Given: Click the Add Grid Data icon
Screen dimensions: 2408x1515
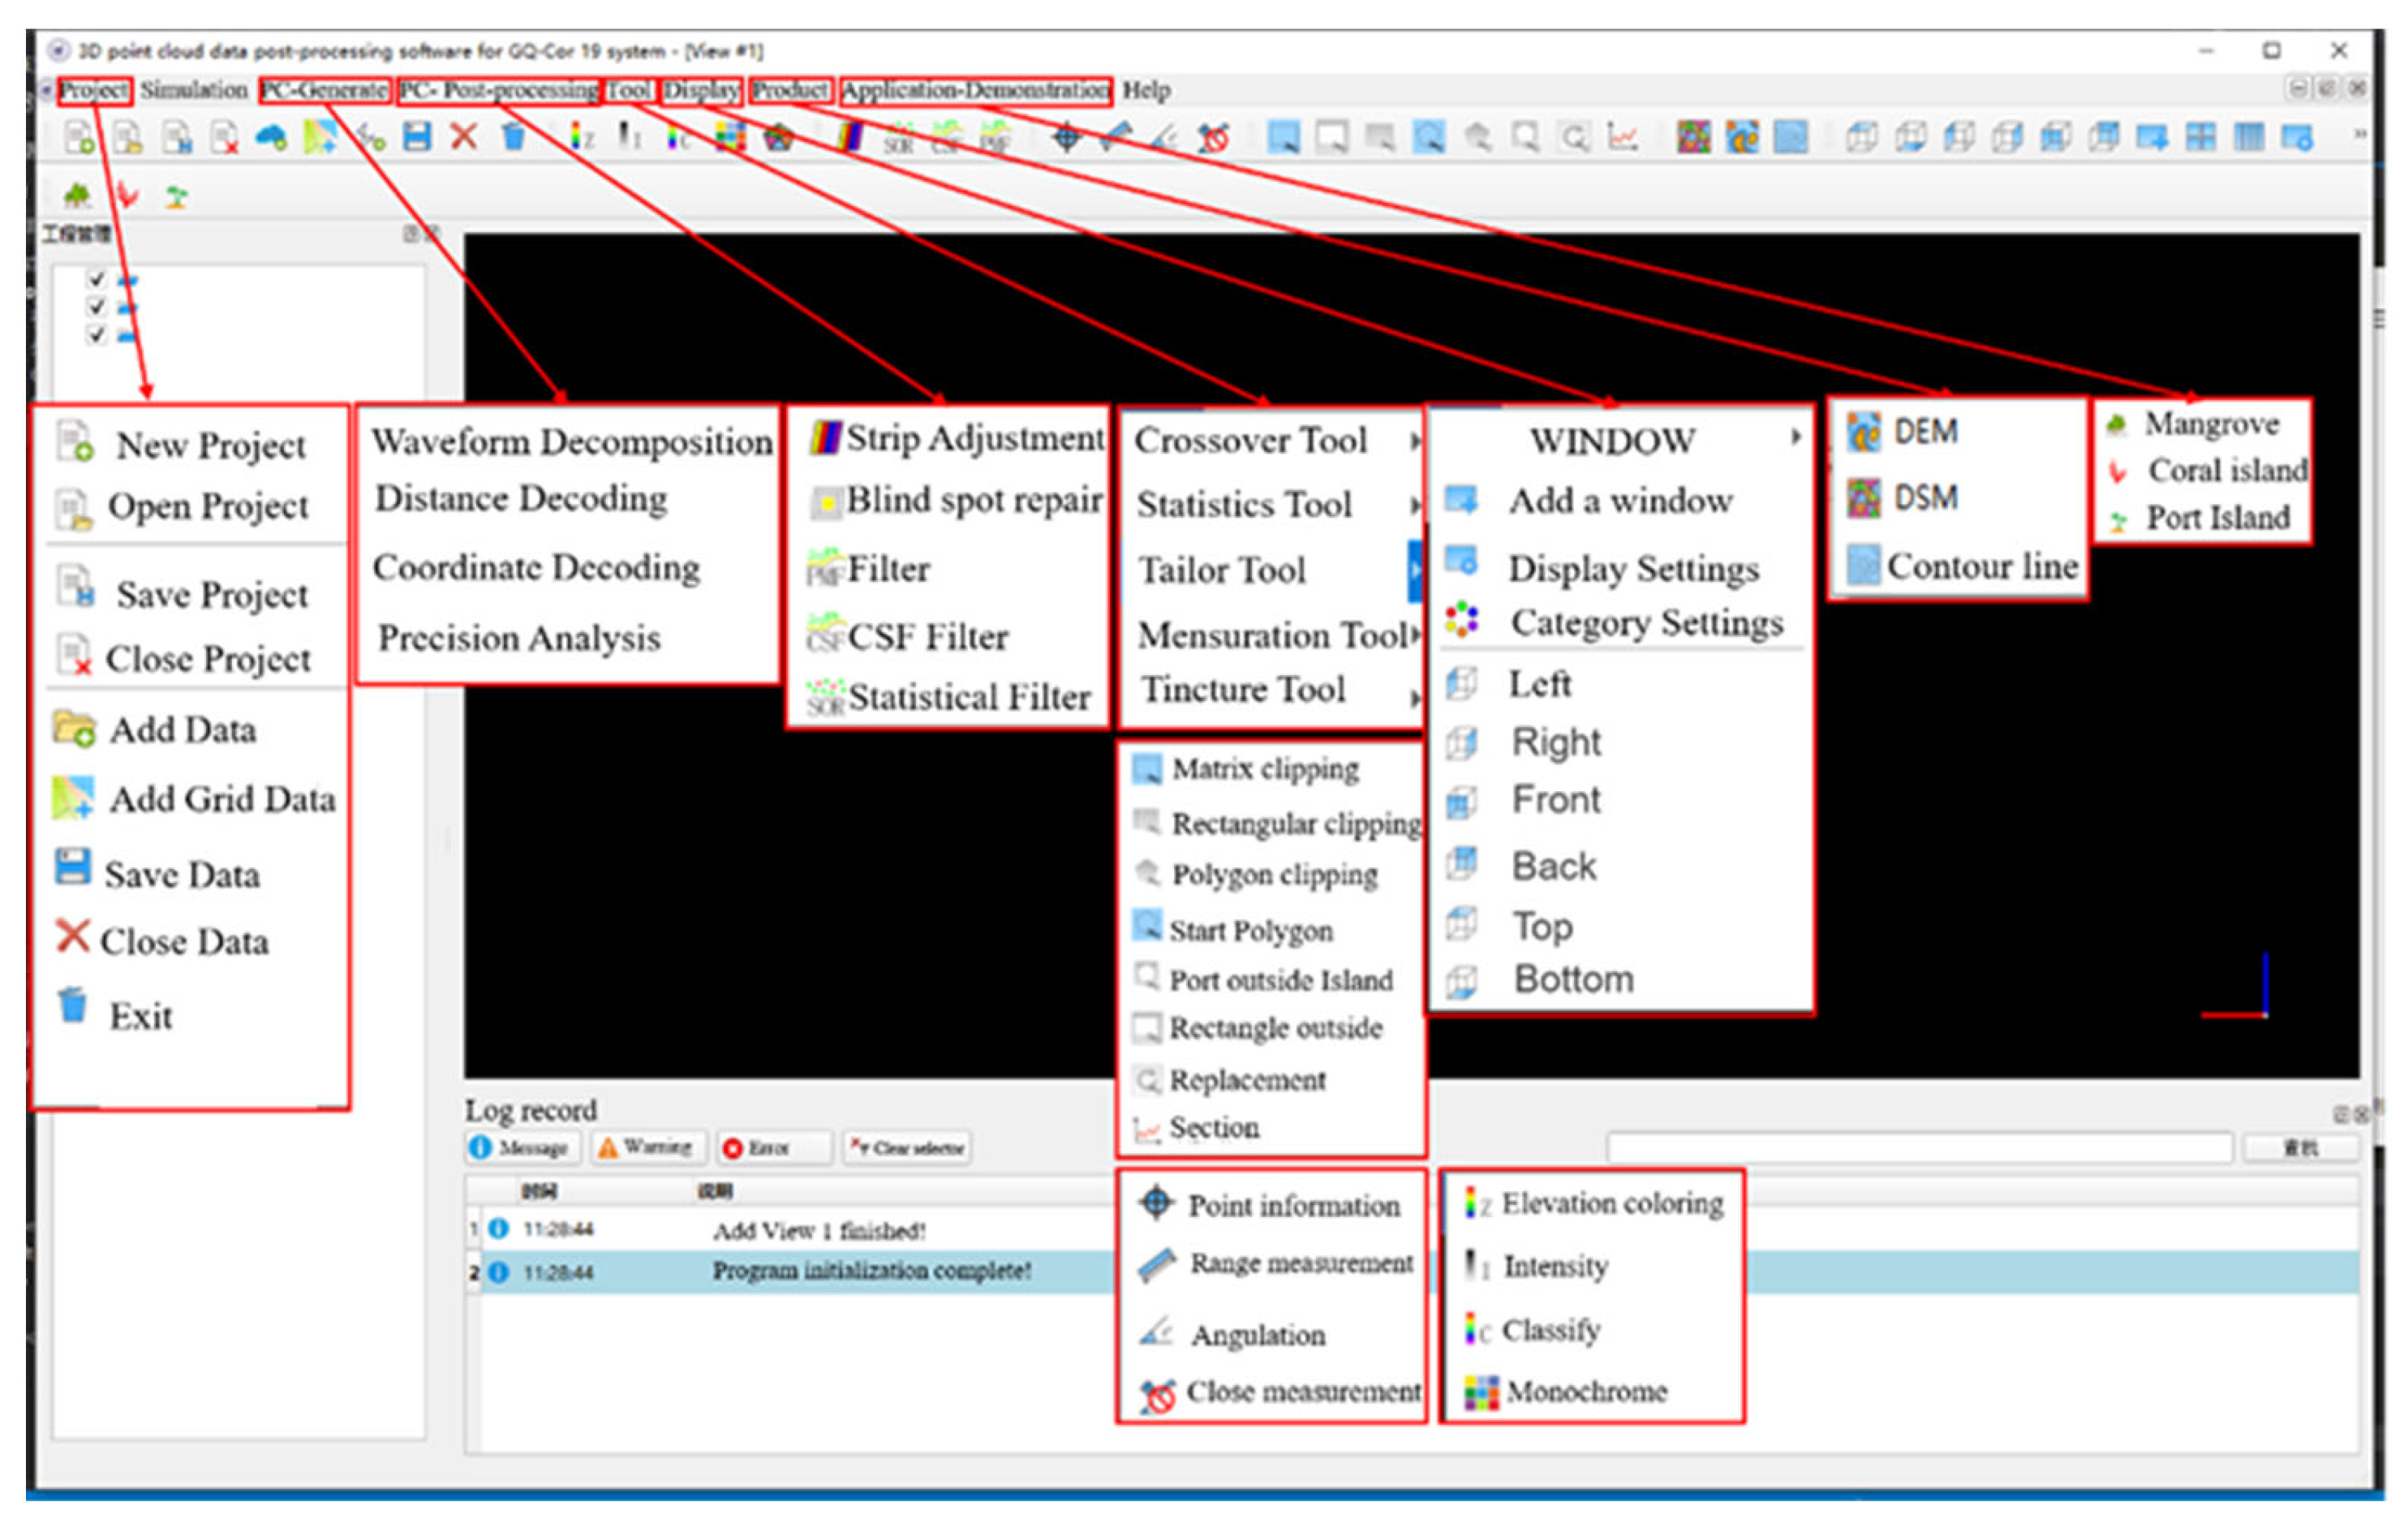Looking at the screenshot, I should [72, 798].
